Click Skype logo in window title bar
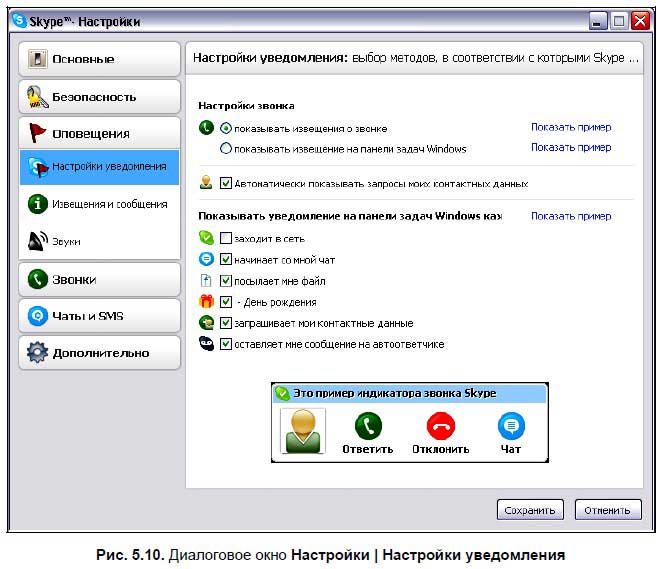Viewport: 663px width, 569px height. [19, 20]
